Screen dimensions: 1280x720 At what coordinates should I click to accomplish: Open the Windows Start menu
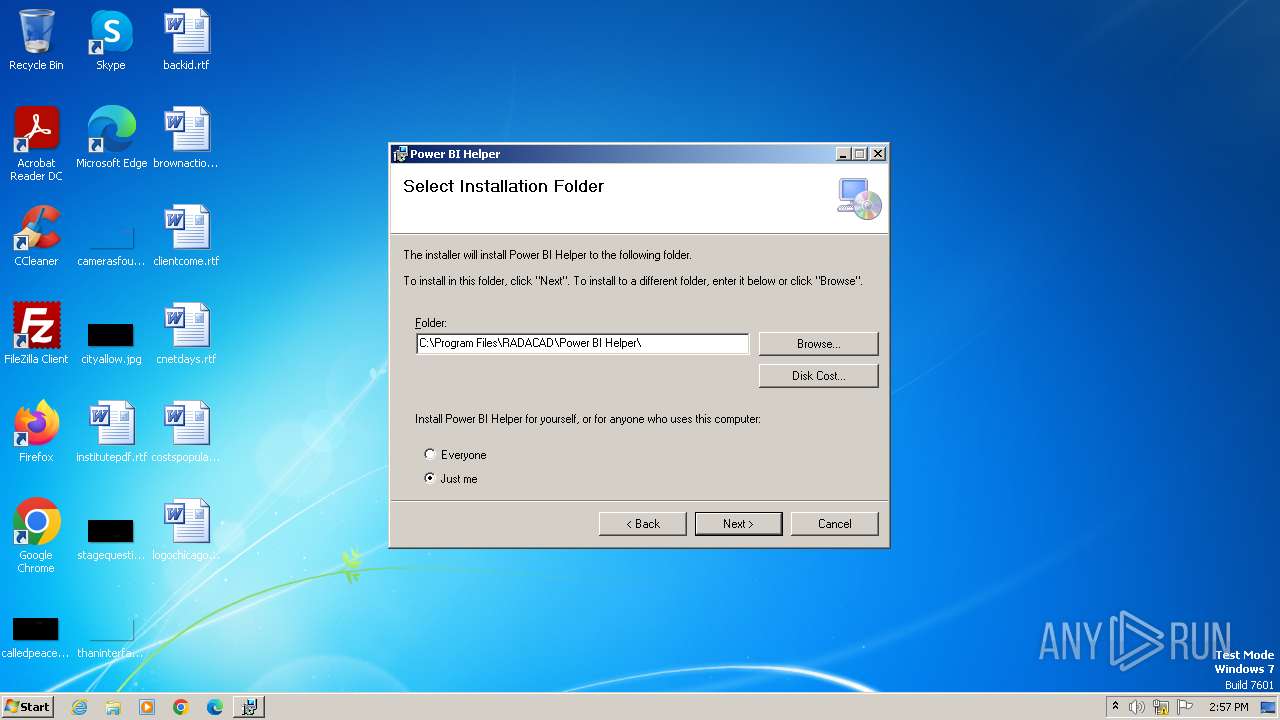tap(28, 707)
